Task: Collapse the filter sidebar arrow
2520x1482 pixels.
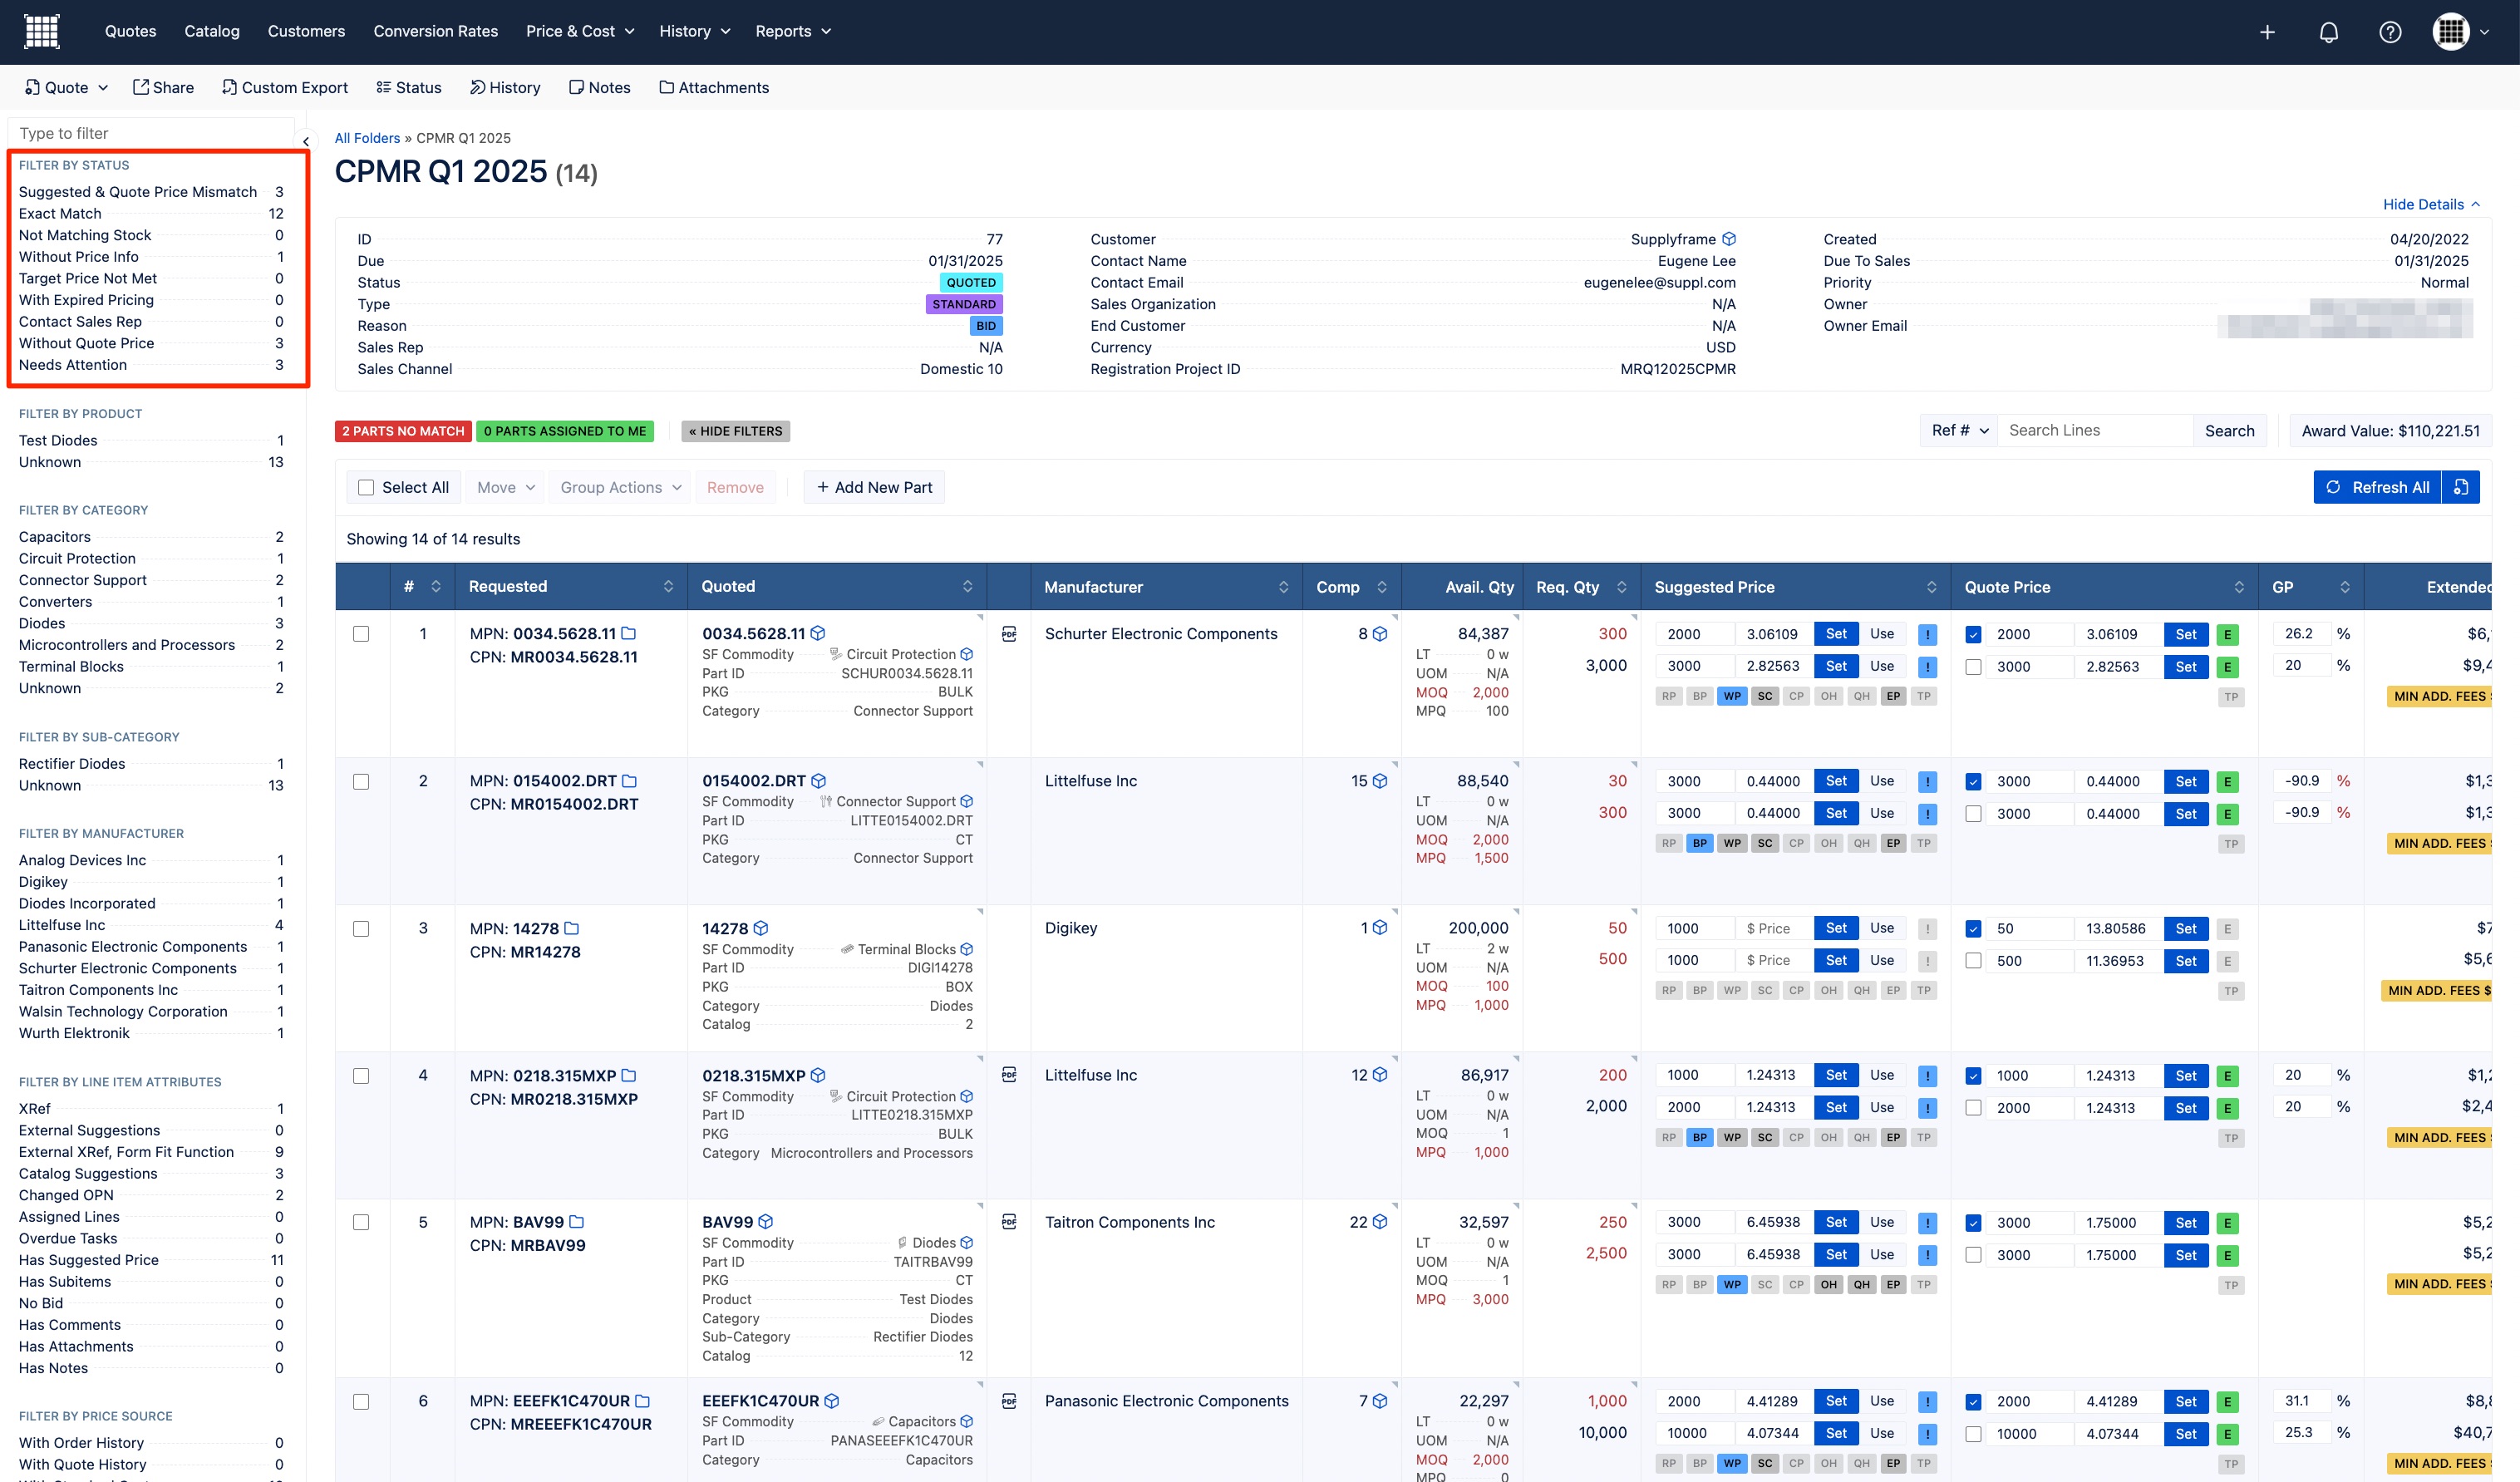Action: (x=306, y=141)
